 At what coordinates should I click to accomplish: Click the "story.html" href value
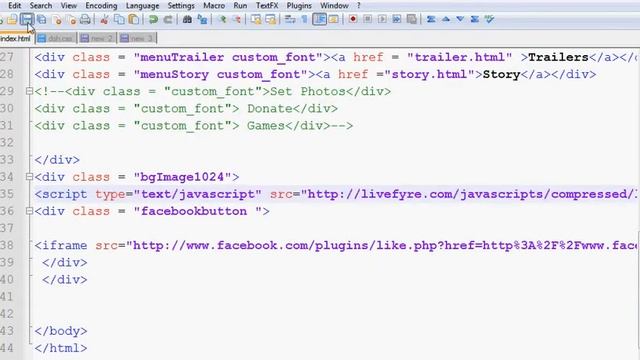click(429, 74)
